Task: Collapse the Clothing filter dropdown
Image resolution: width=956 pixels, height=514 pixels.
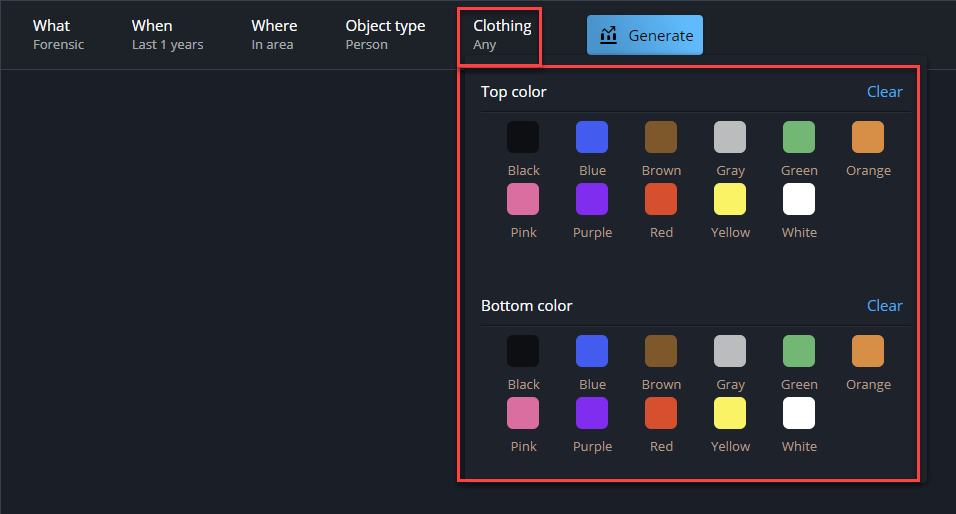Action: [x=501, y=34]
